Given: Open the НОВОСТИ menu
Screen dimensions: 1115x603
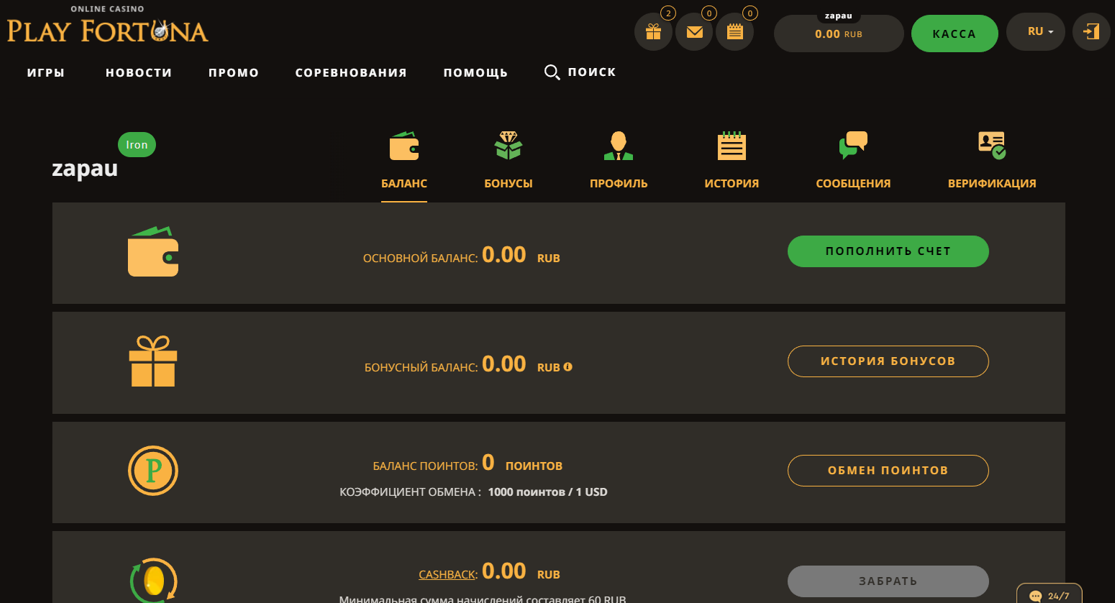Looking at the screenshot, I should pos(139,73).
